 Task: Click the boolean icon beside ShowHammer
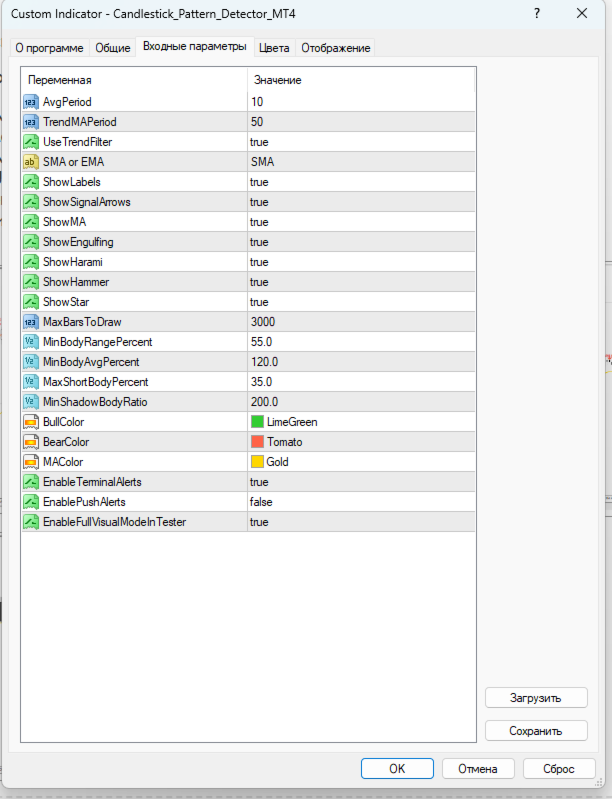[x=31, y=282]
